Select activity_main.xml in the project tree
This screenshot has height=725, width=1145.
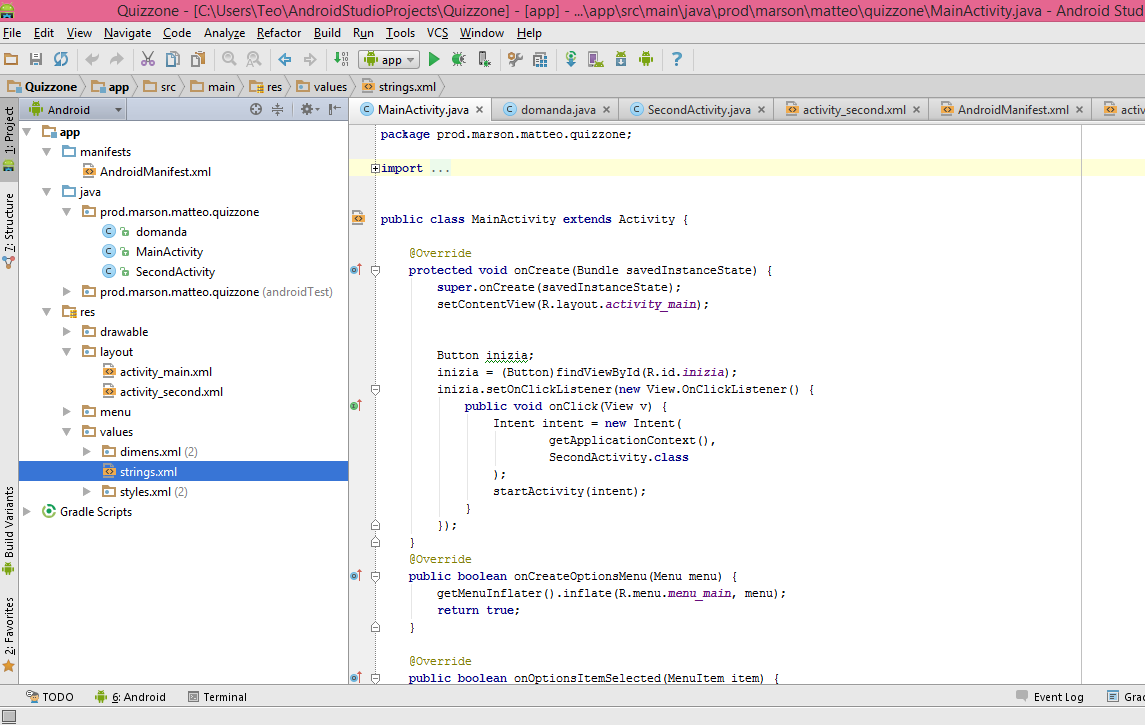point(166,372)
